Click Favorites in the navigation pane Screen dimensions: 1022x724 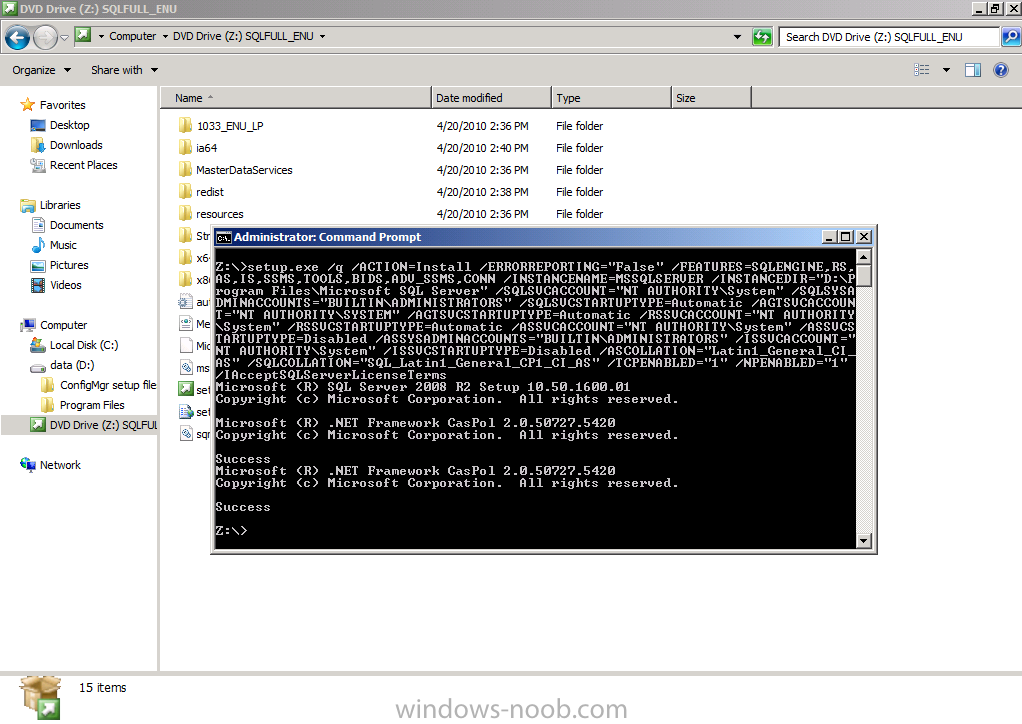(x=62, y=105)
